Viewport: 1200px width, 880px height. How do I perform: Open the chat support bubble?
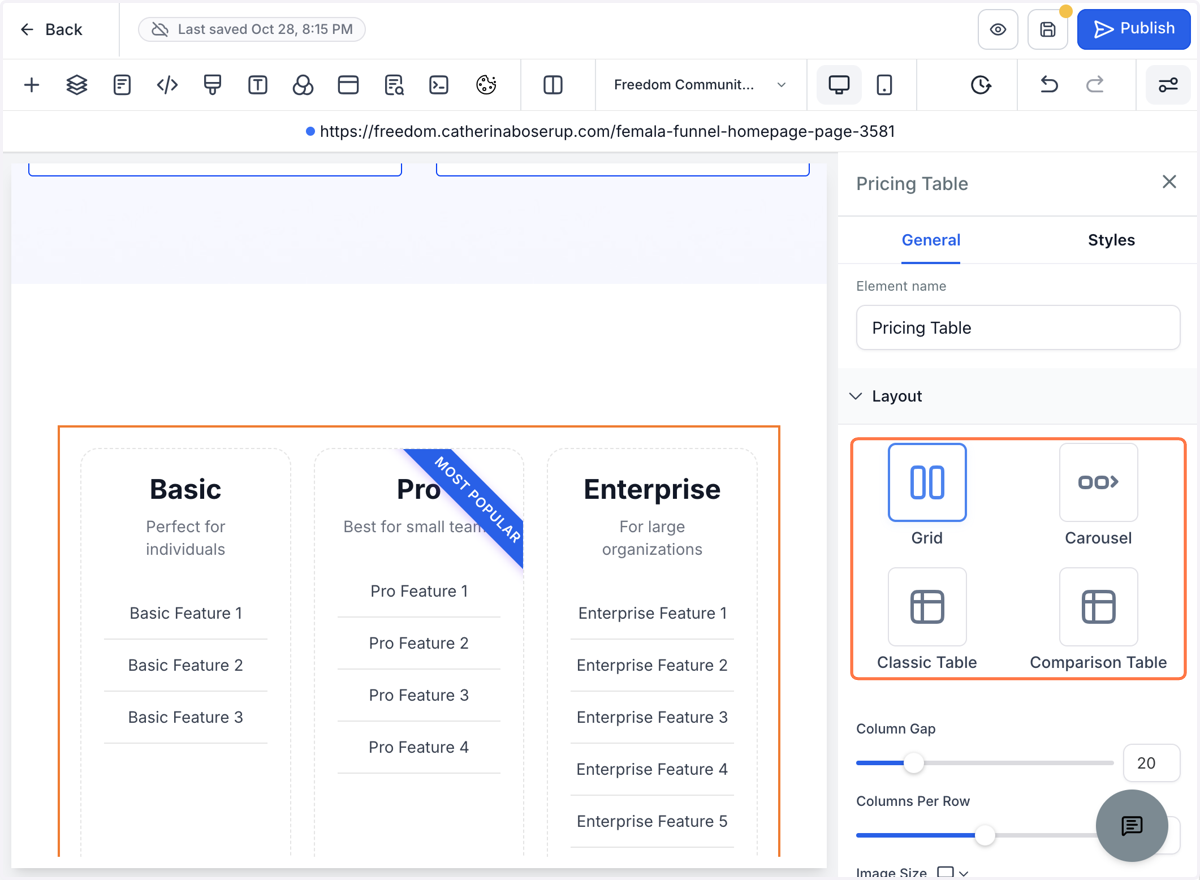(1132, 826)
